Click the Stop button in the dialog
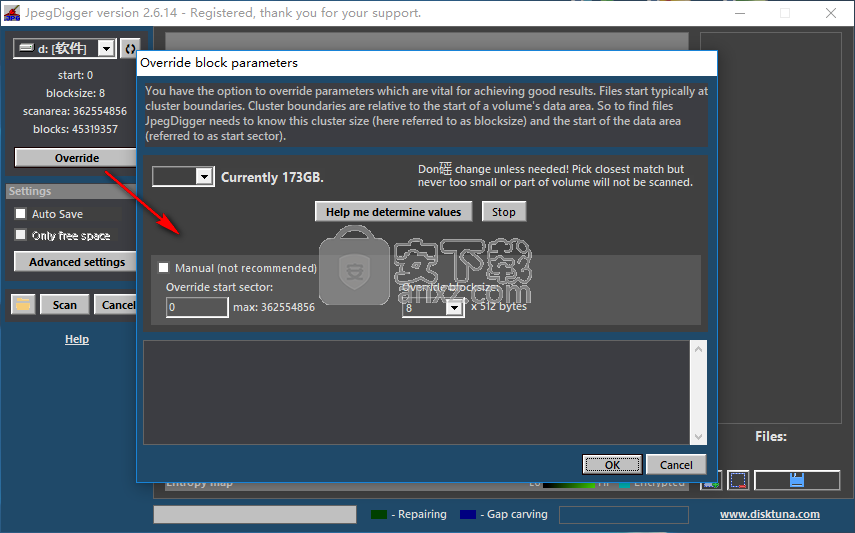The width and height of the screenshot is (855, 533). (503, 212)
